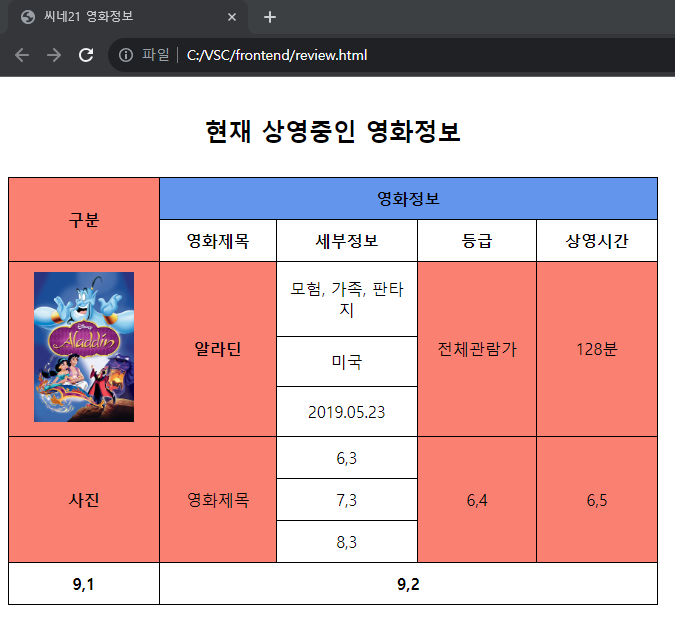The image size is (675, 625).
Task: Click the salmon 영화제목 cell beside 사진
Action: (x=218, y=500)
